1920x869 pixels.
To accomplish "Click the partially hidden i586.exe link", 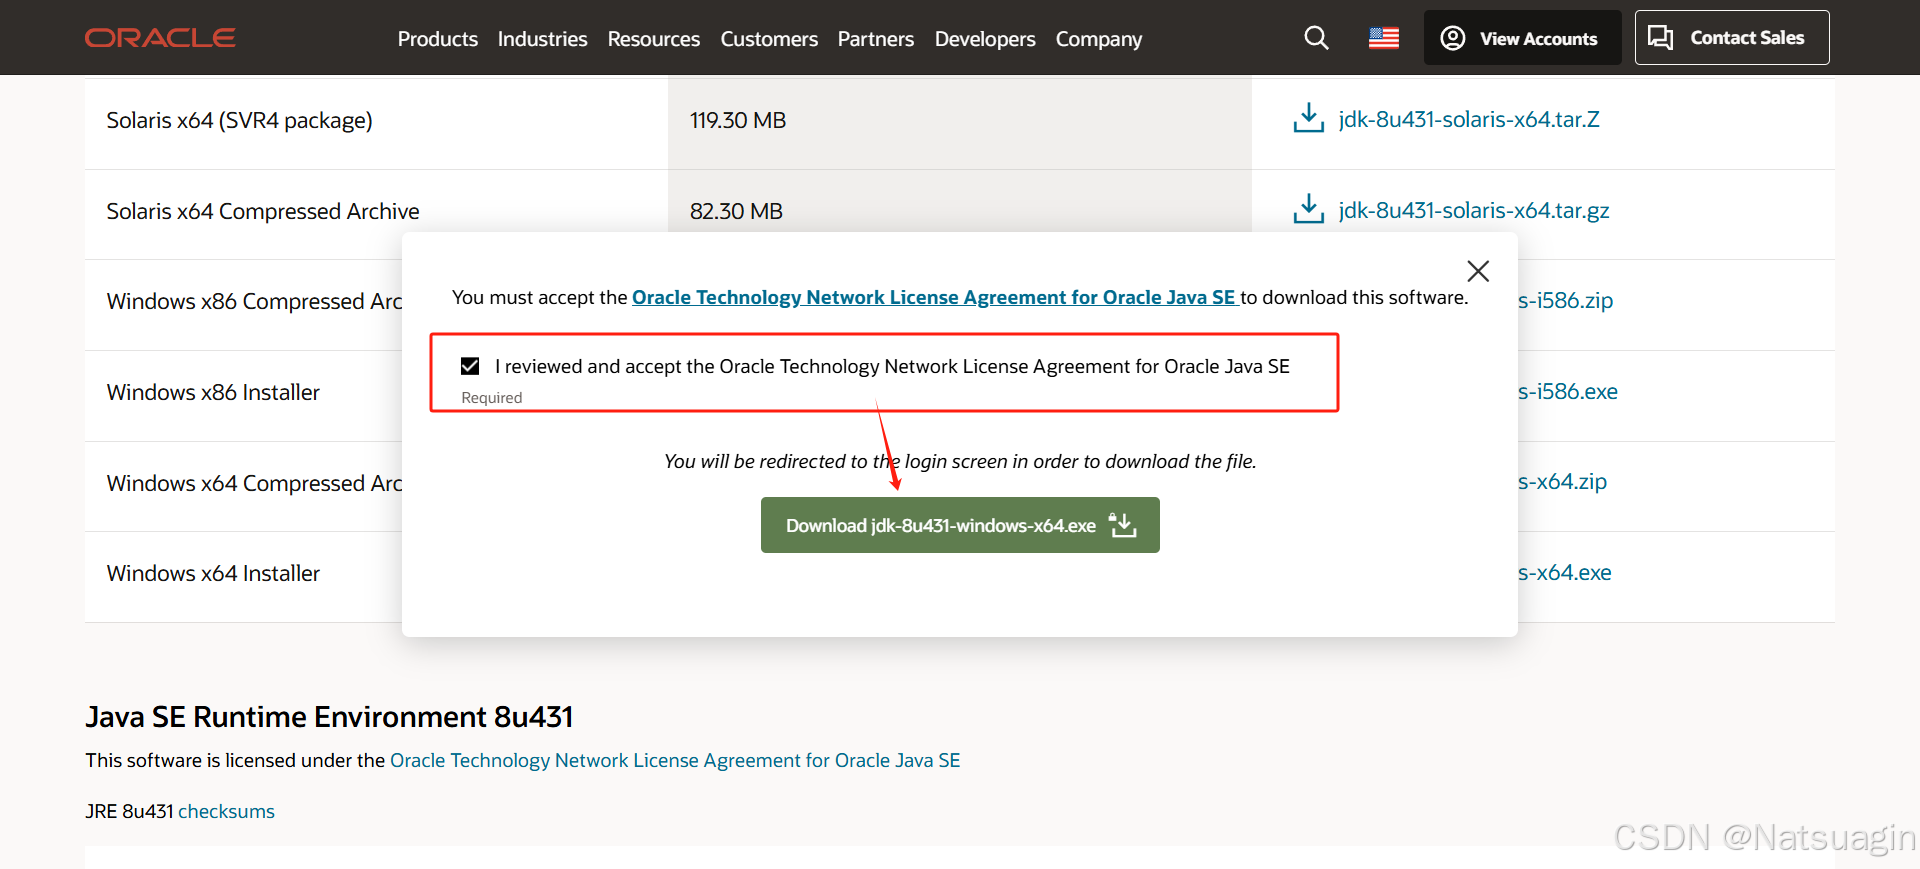I will click(1568, 391).
